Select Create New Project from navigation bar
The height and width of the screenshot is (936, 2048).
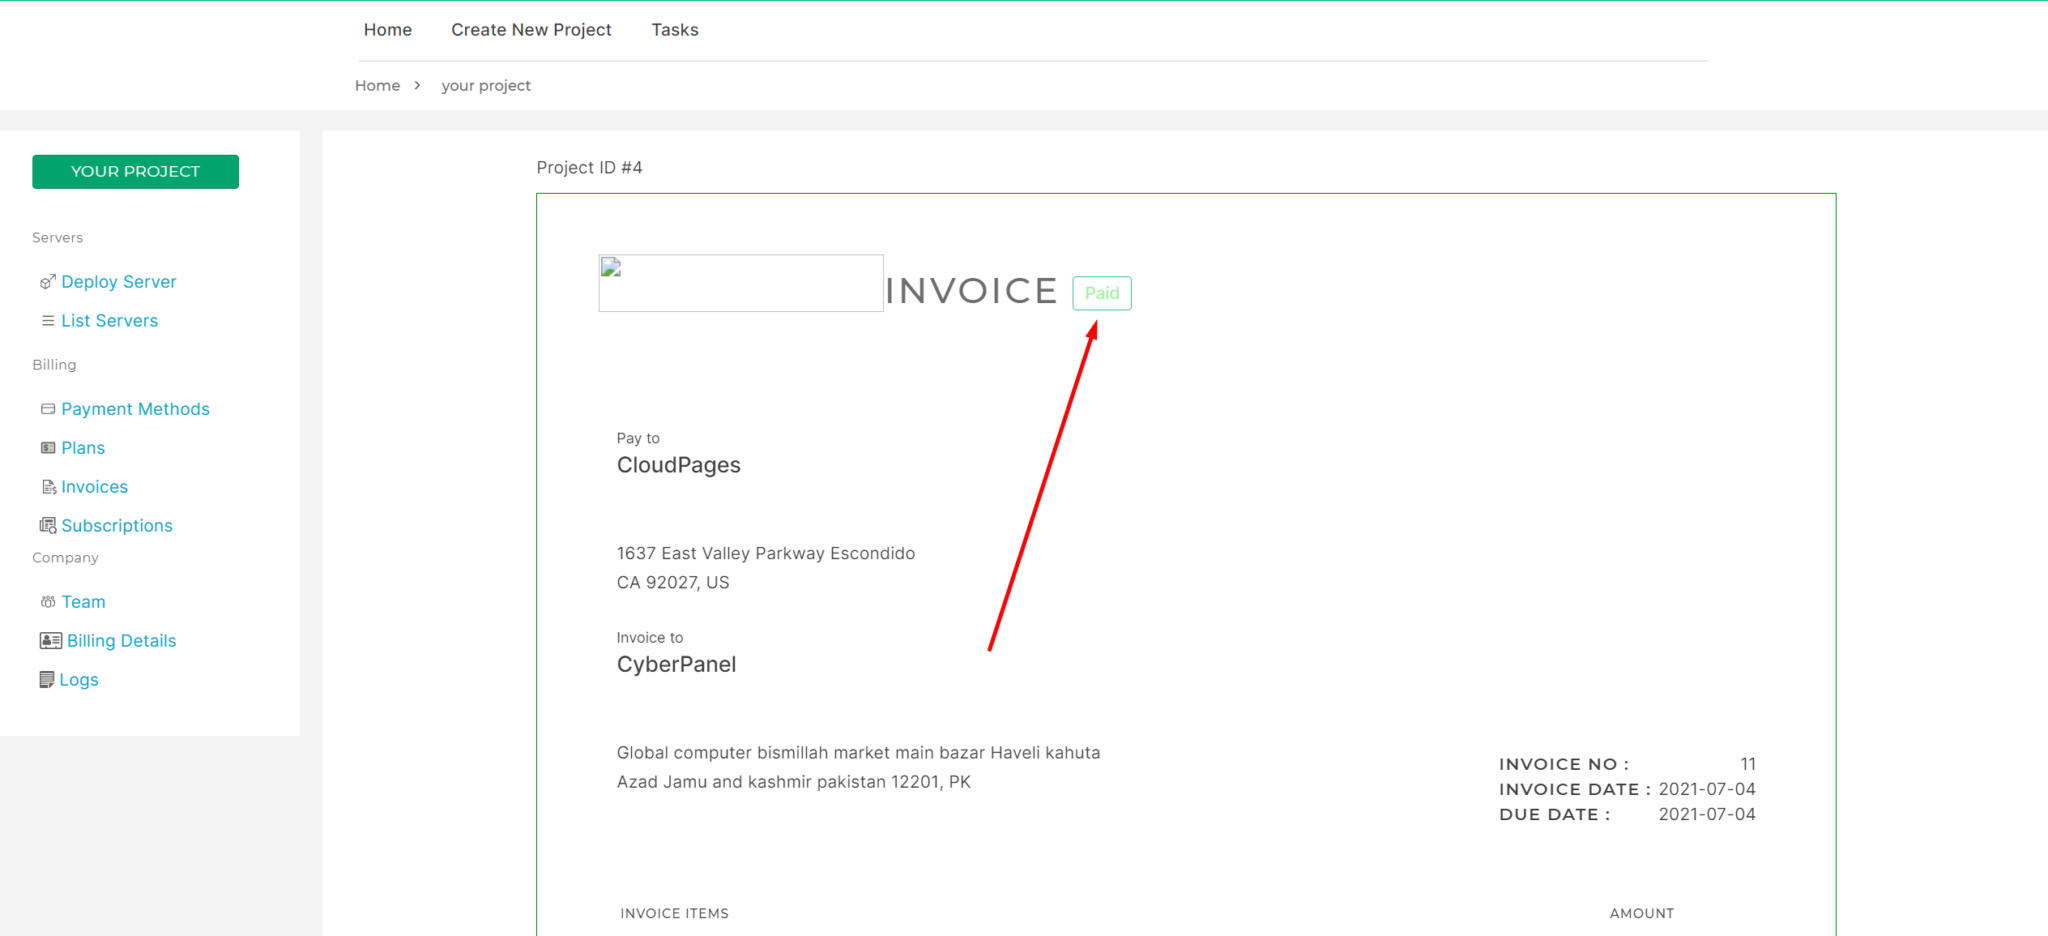531,29
